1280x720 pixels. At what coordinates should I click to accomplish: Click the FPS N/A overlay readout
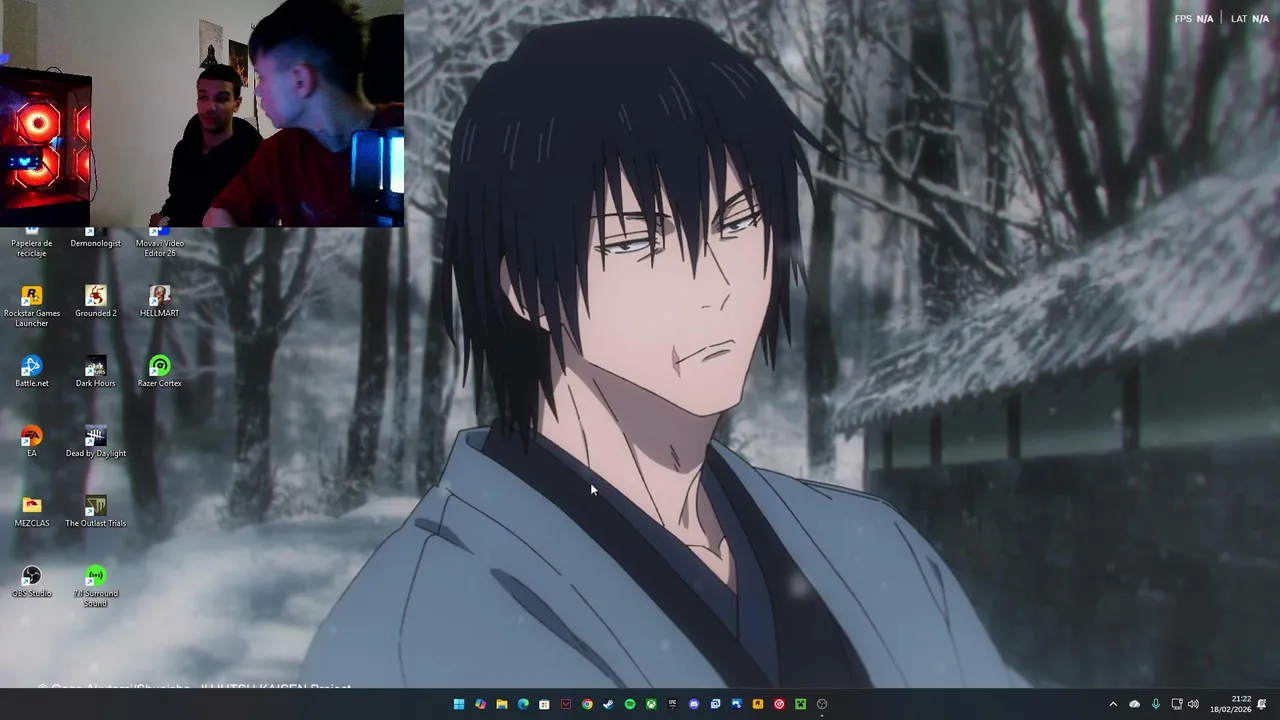coord(1194,18)
